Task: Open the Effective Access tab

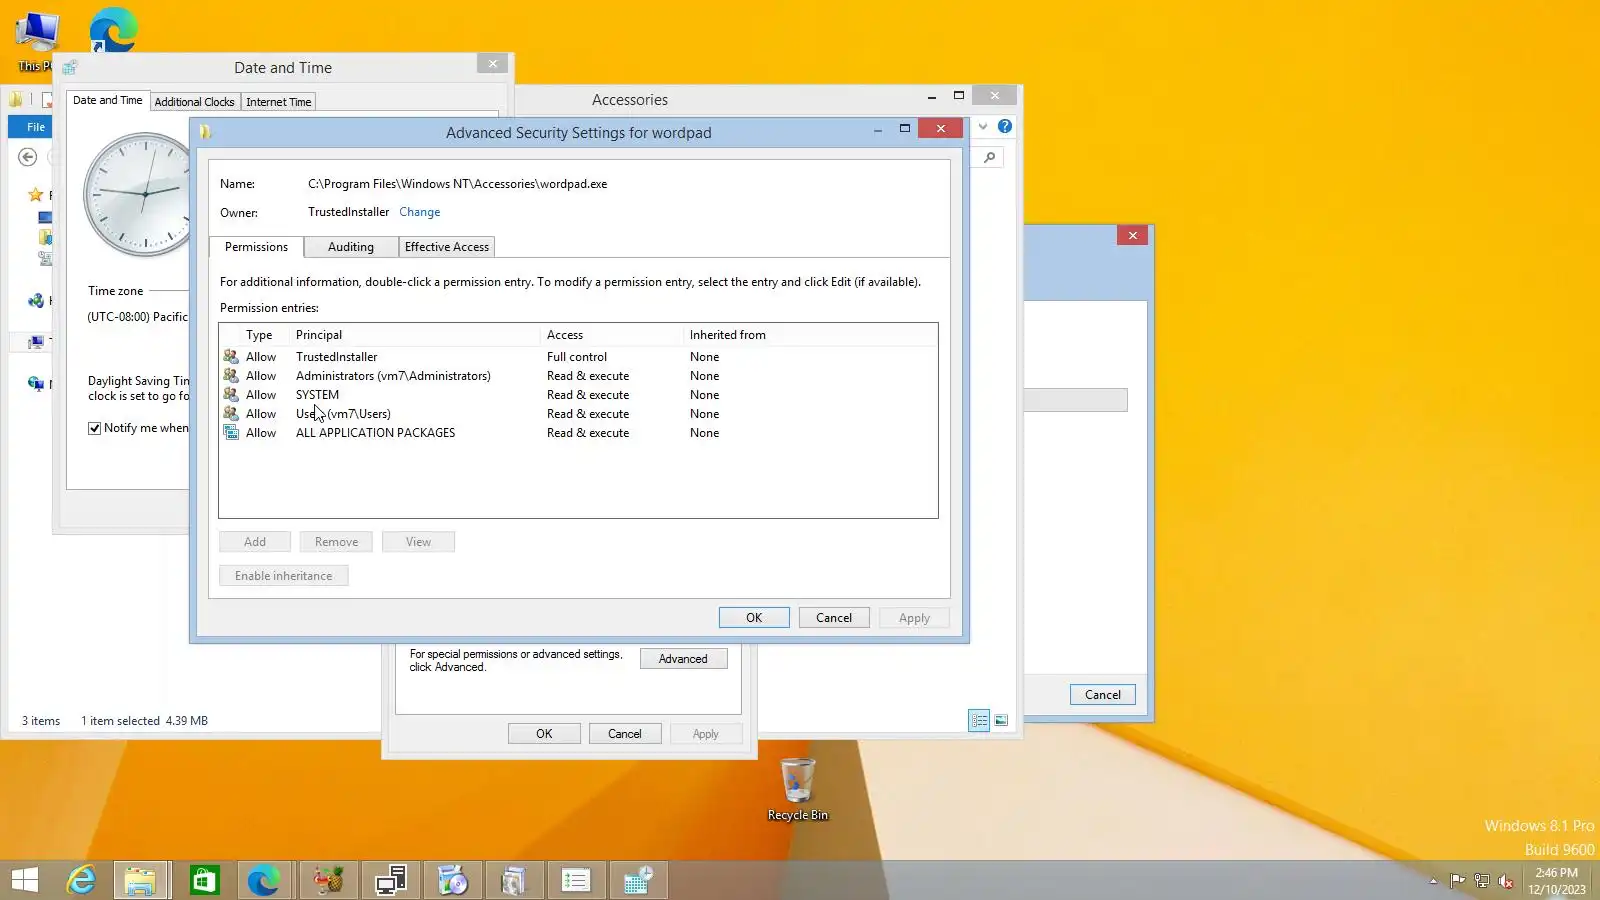Action: 447,247
